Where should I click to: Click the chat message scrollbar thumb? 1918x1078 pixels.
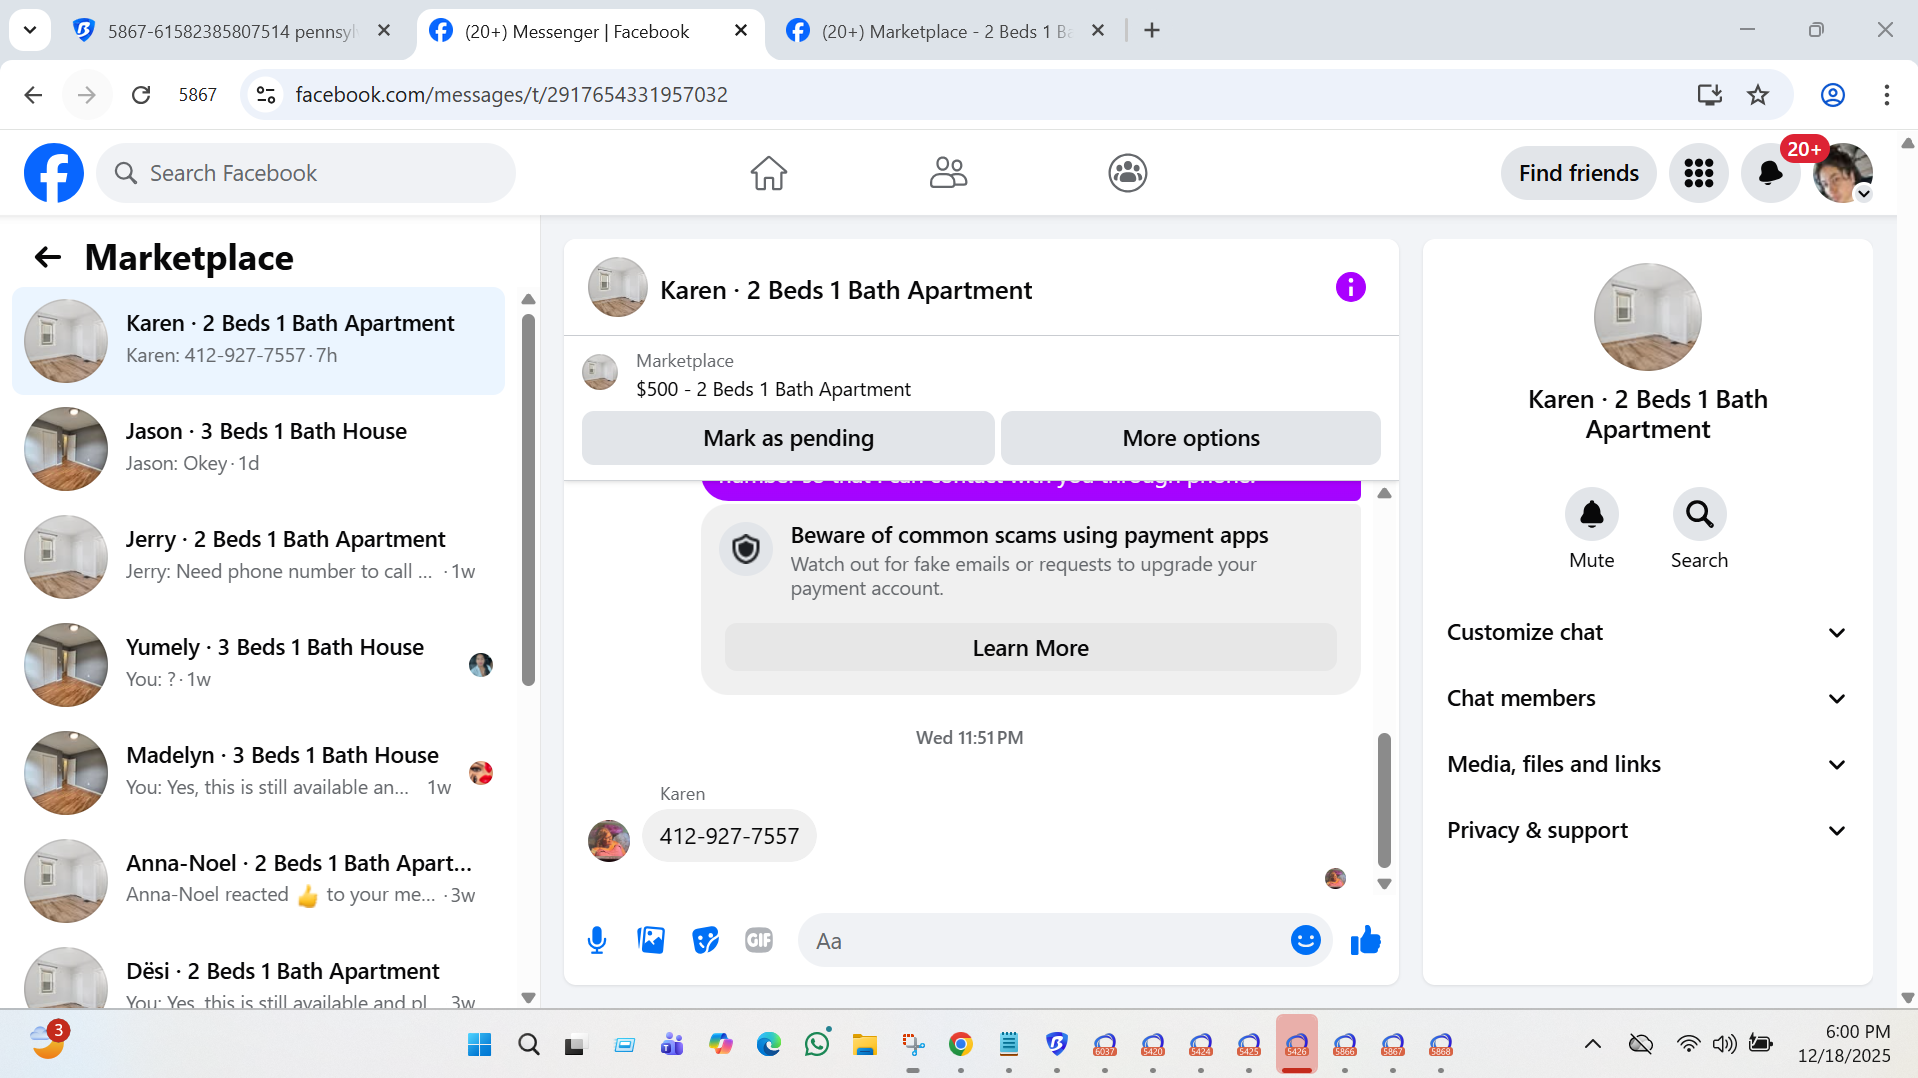pyautogui.click(x=1384, y=800)
